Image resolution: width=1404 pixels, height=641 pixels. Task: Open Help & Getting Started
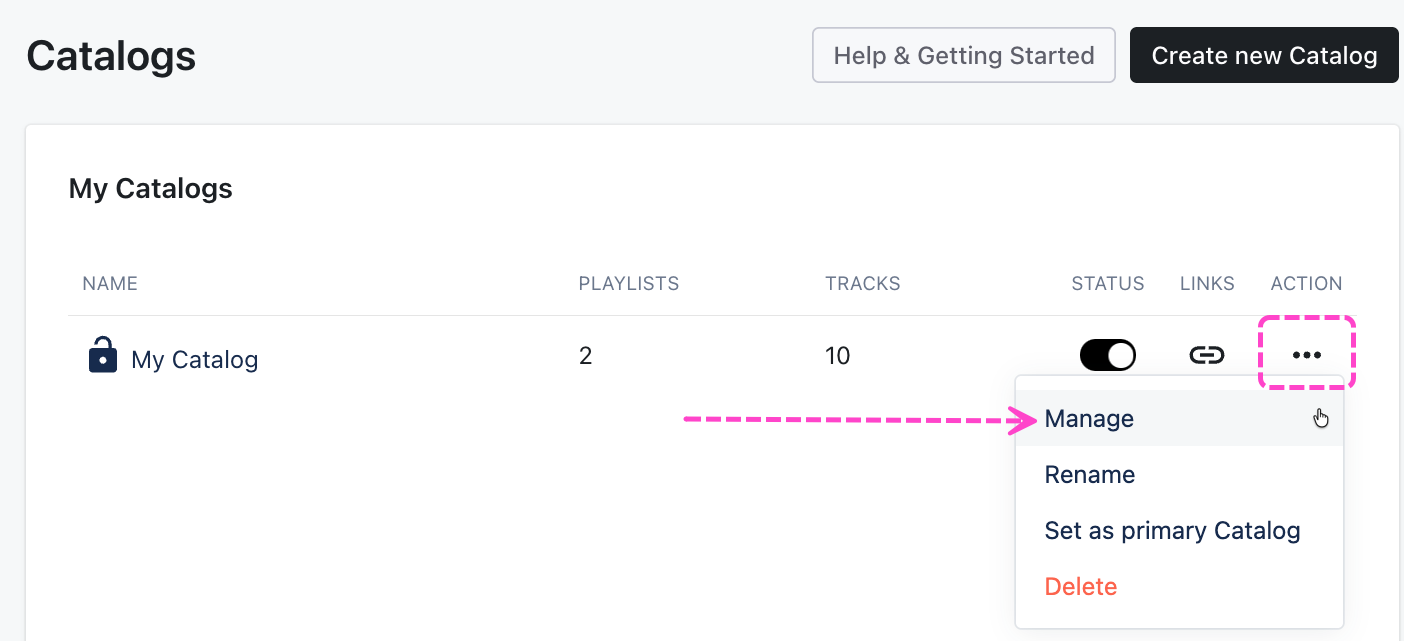tap(963, 56)
